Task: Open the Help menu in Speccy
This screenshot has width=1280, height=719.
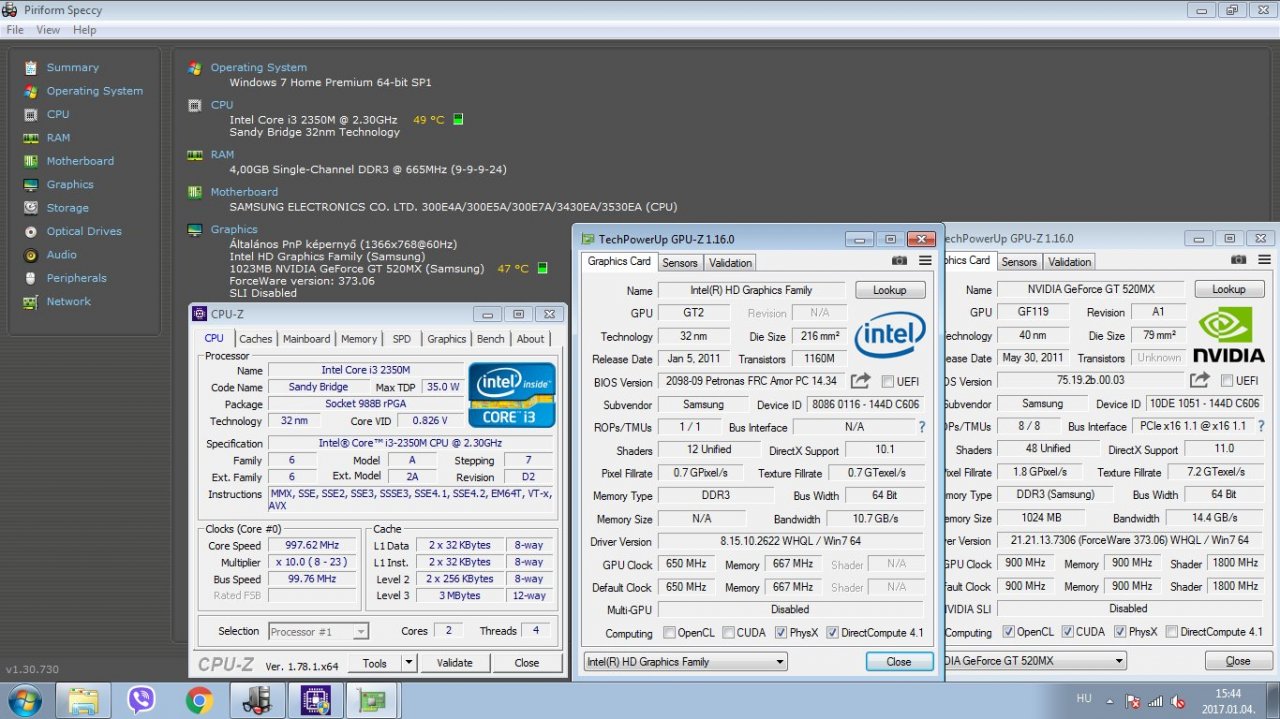Action: click(x=85, y=30)
